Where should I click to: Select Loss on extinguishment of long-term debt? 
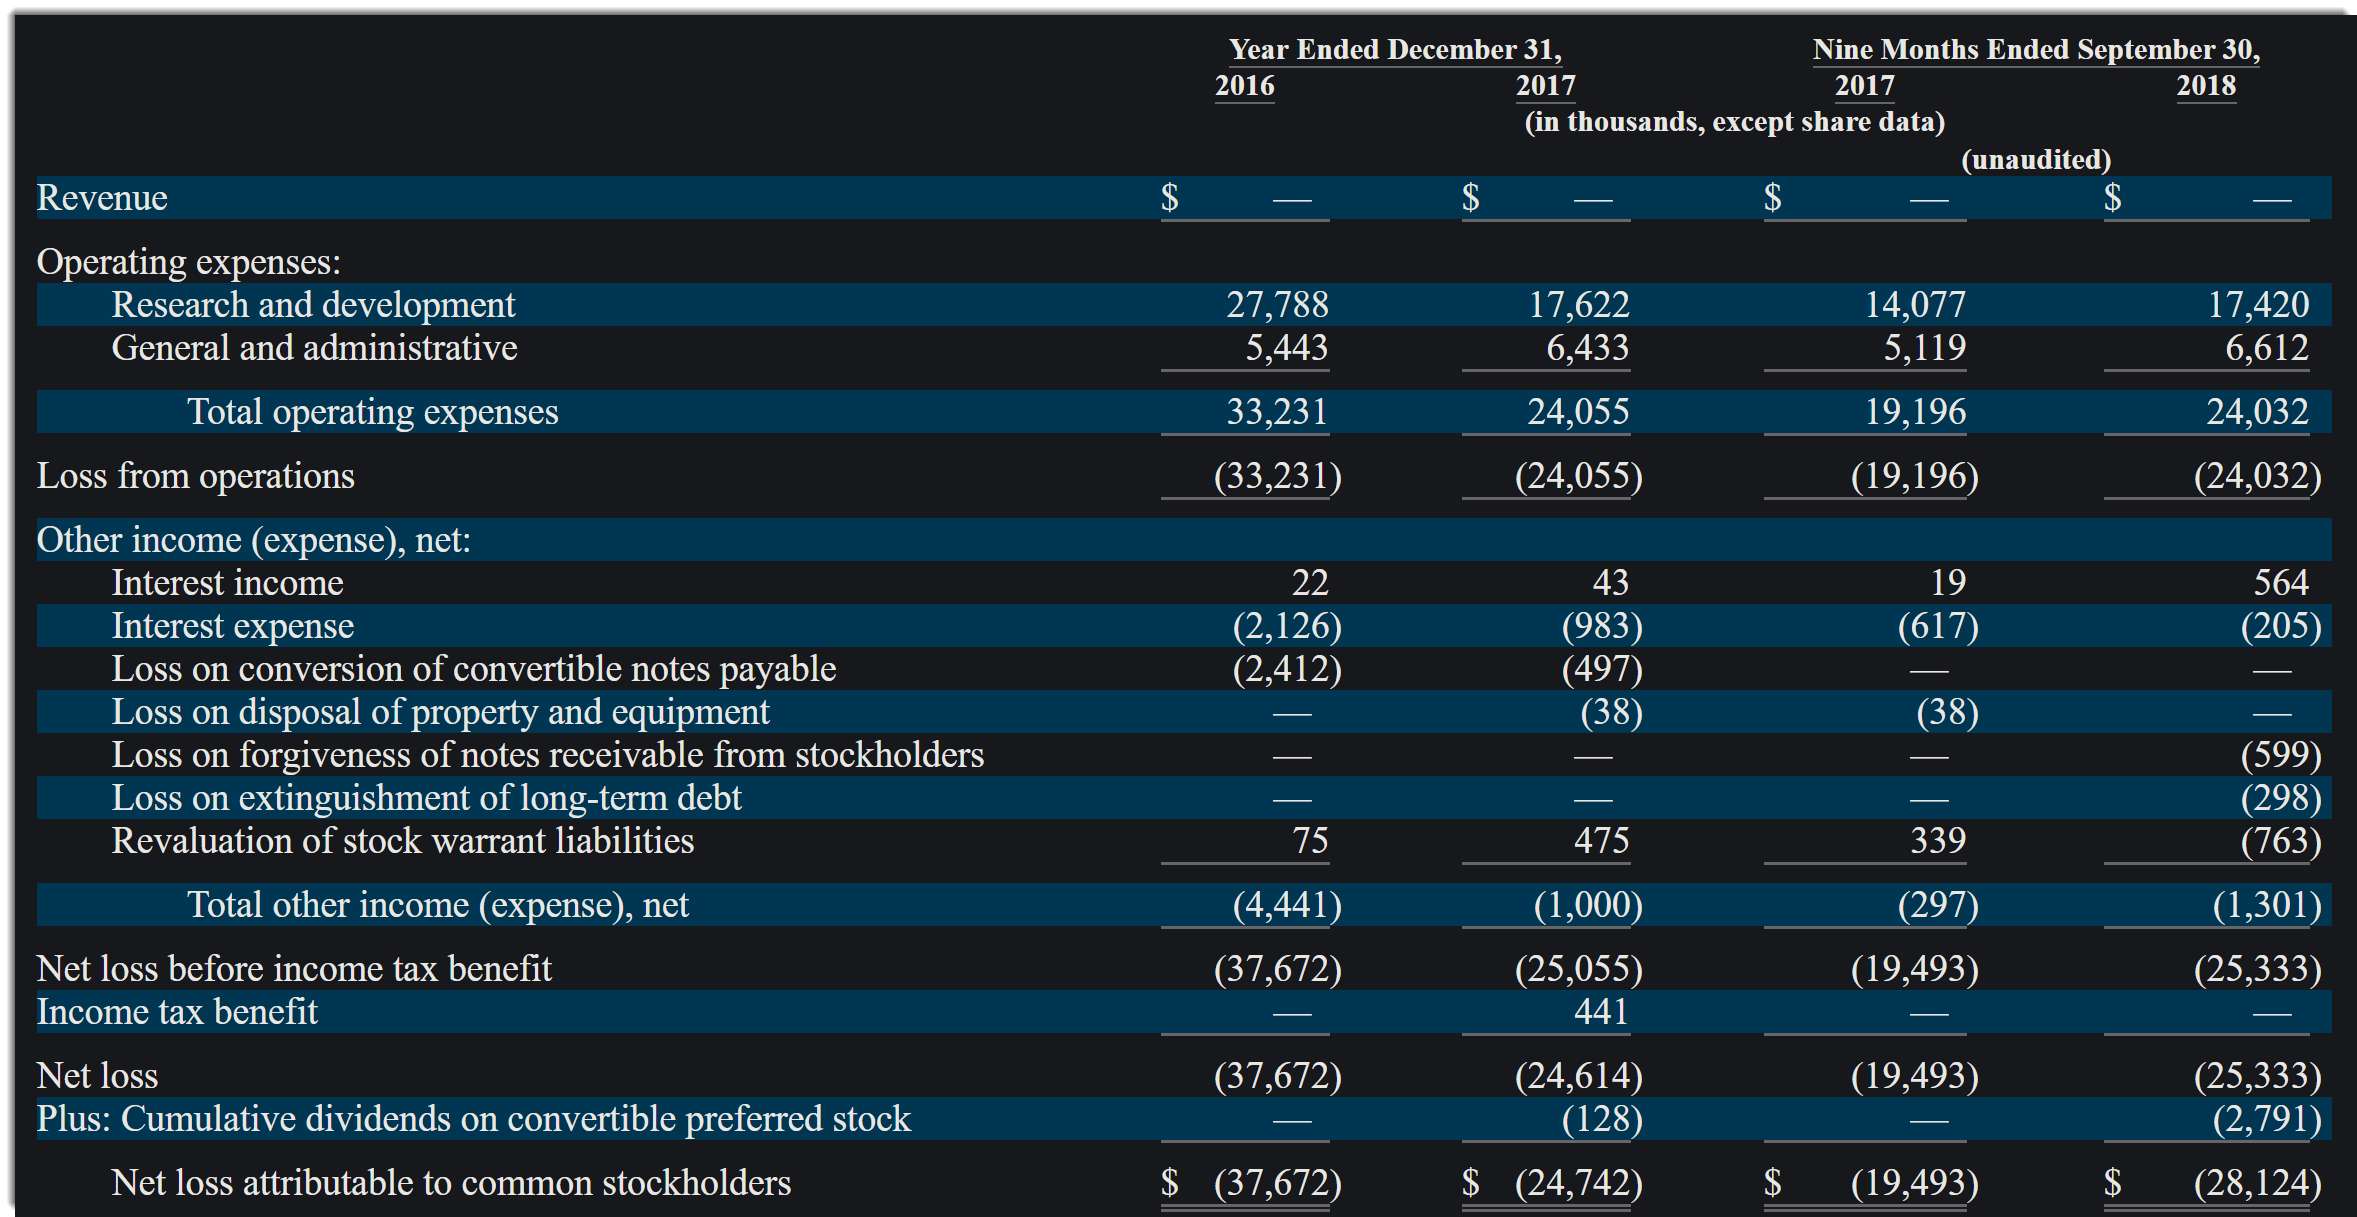426,798
